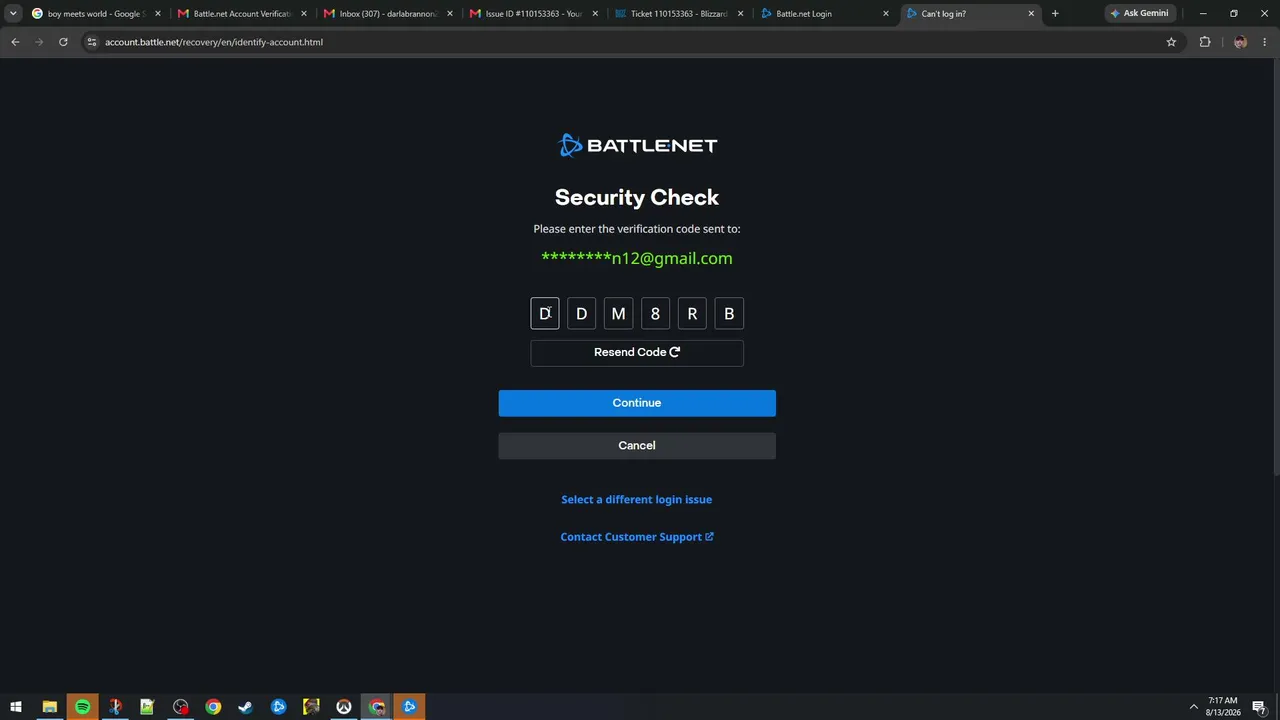The image size is (1280, 720).
Task: Close the Can't log in? tab
Action: tap(1032, 14)
